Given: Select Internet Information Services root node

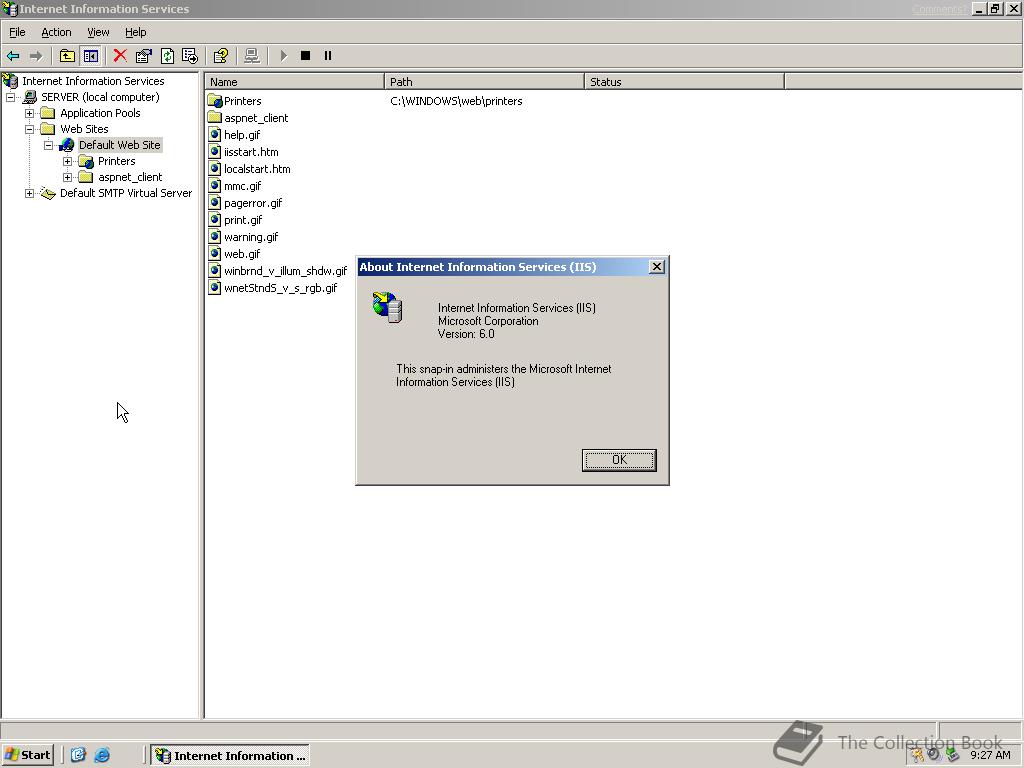Looking at the screenshot, I should (x=93, y=81).
